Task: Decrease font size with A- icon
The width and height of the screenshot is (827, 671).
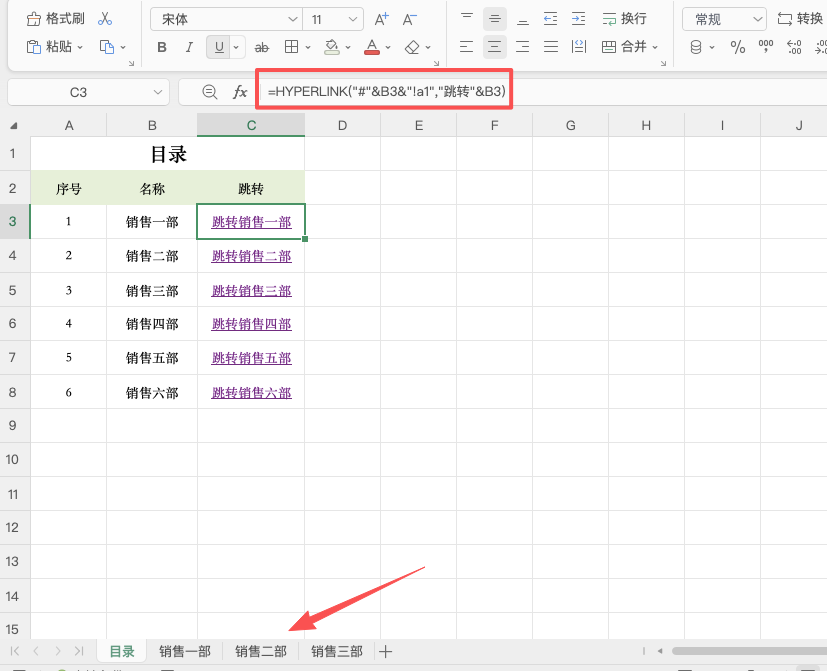Action: 409,20
